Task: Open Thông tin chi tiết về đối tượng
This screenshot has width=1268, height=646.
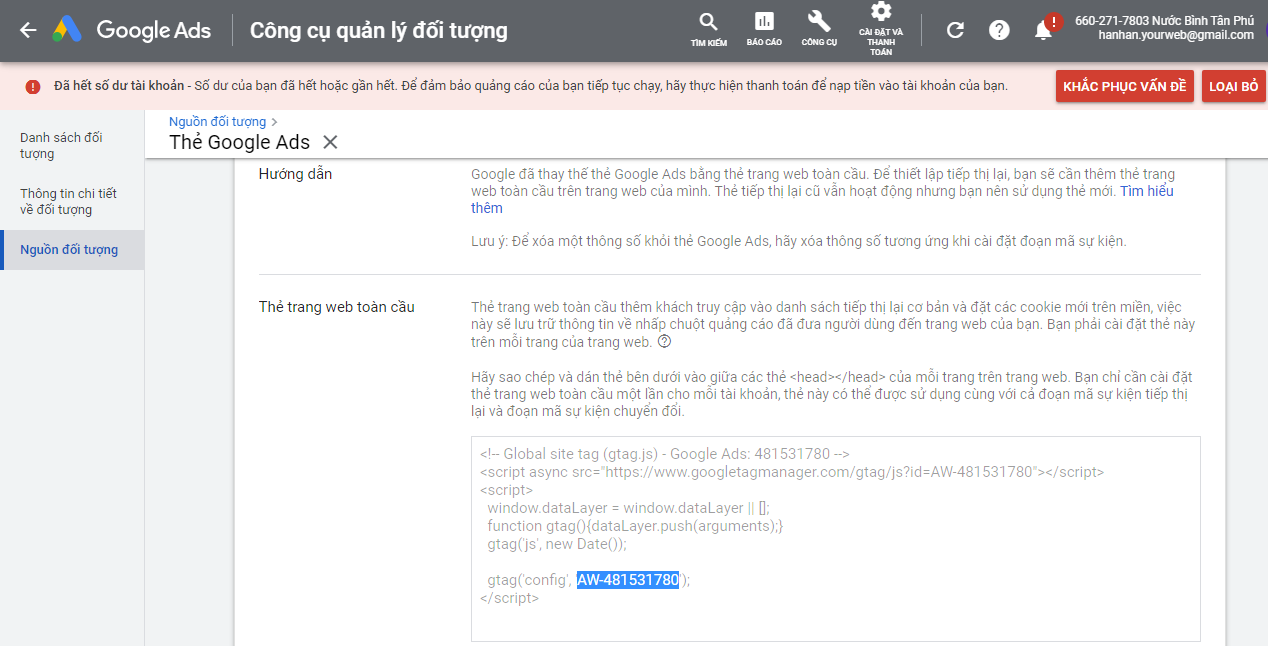Action: (x=68, y=201)
